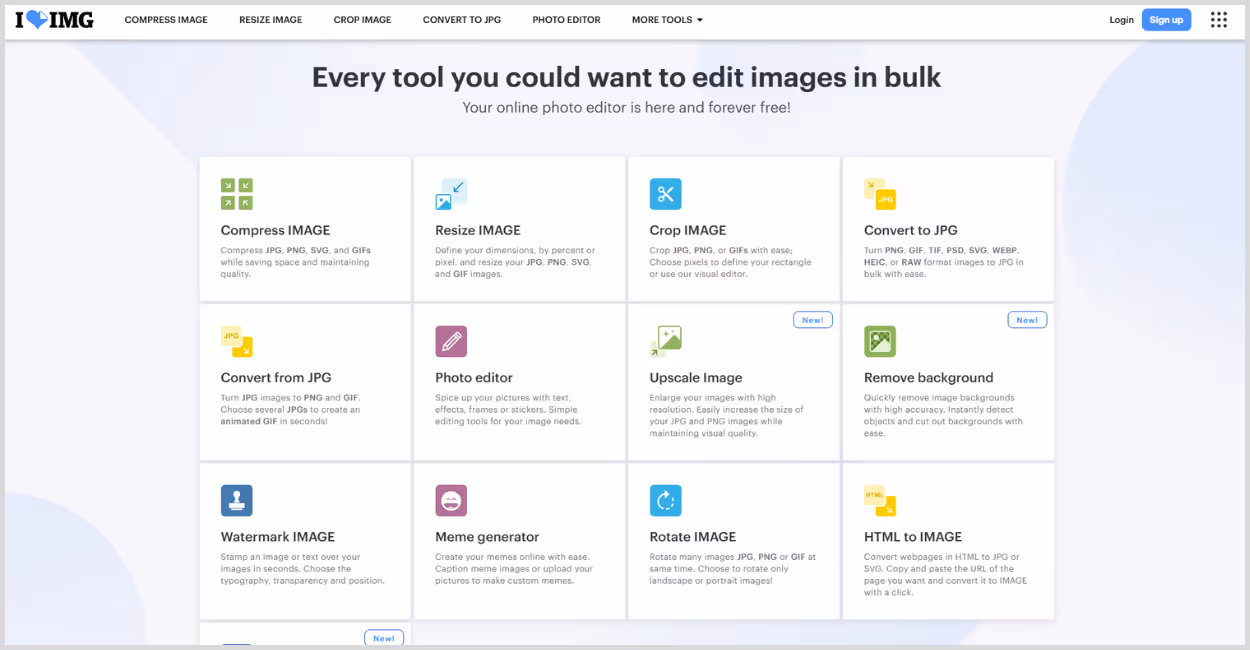Open the HTML to IMAGE card title
Screen dimensions: 1250x650
[x=913, y=537]
